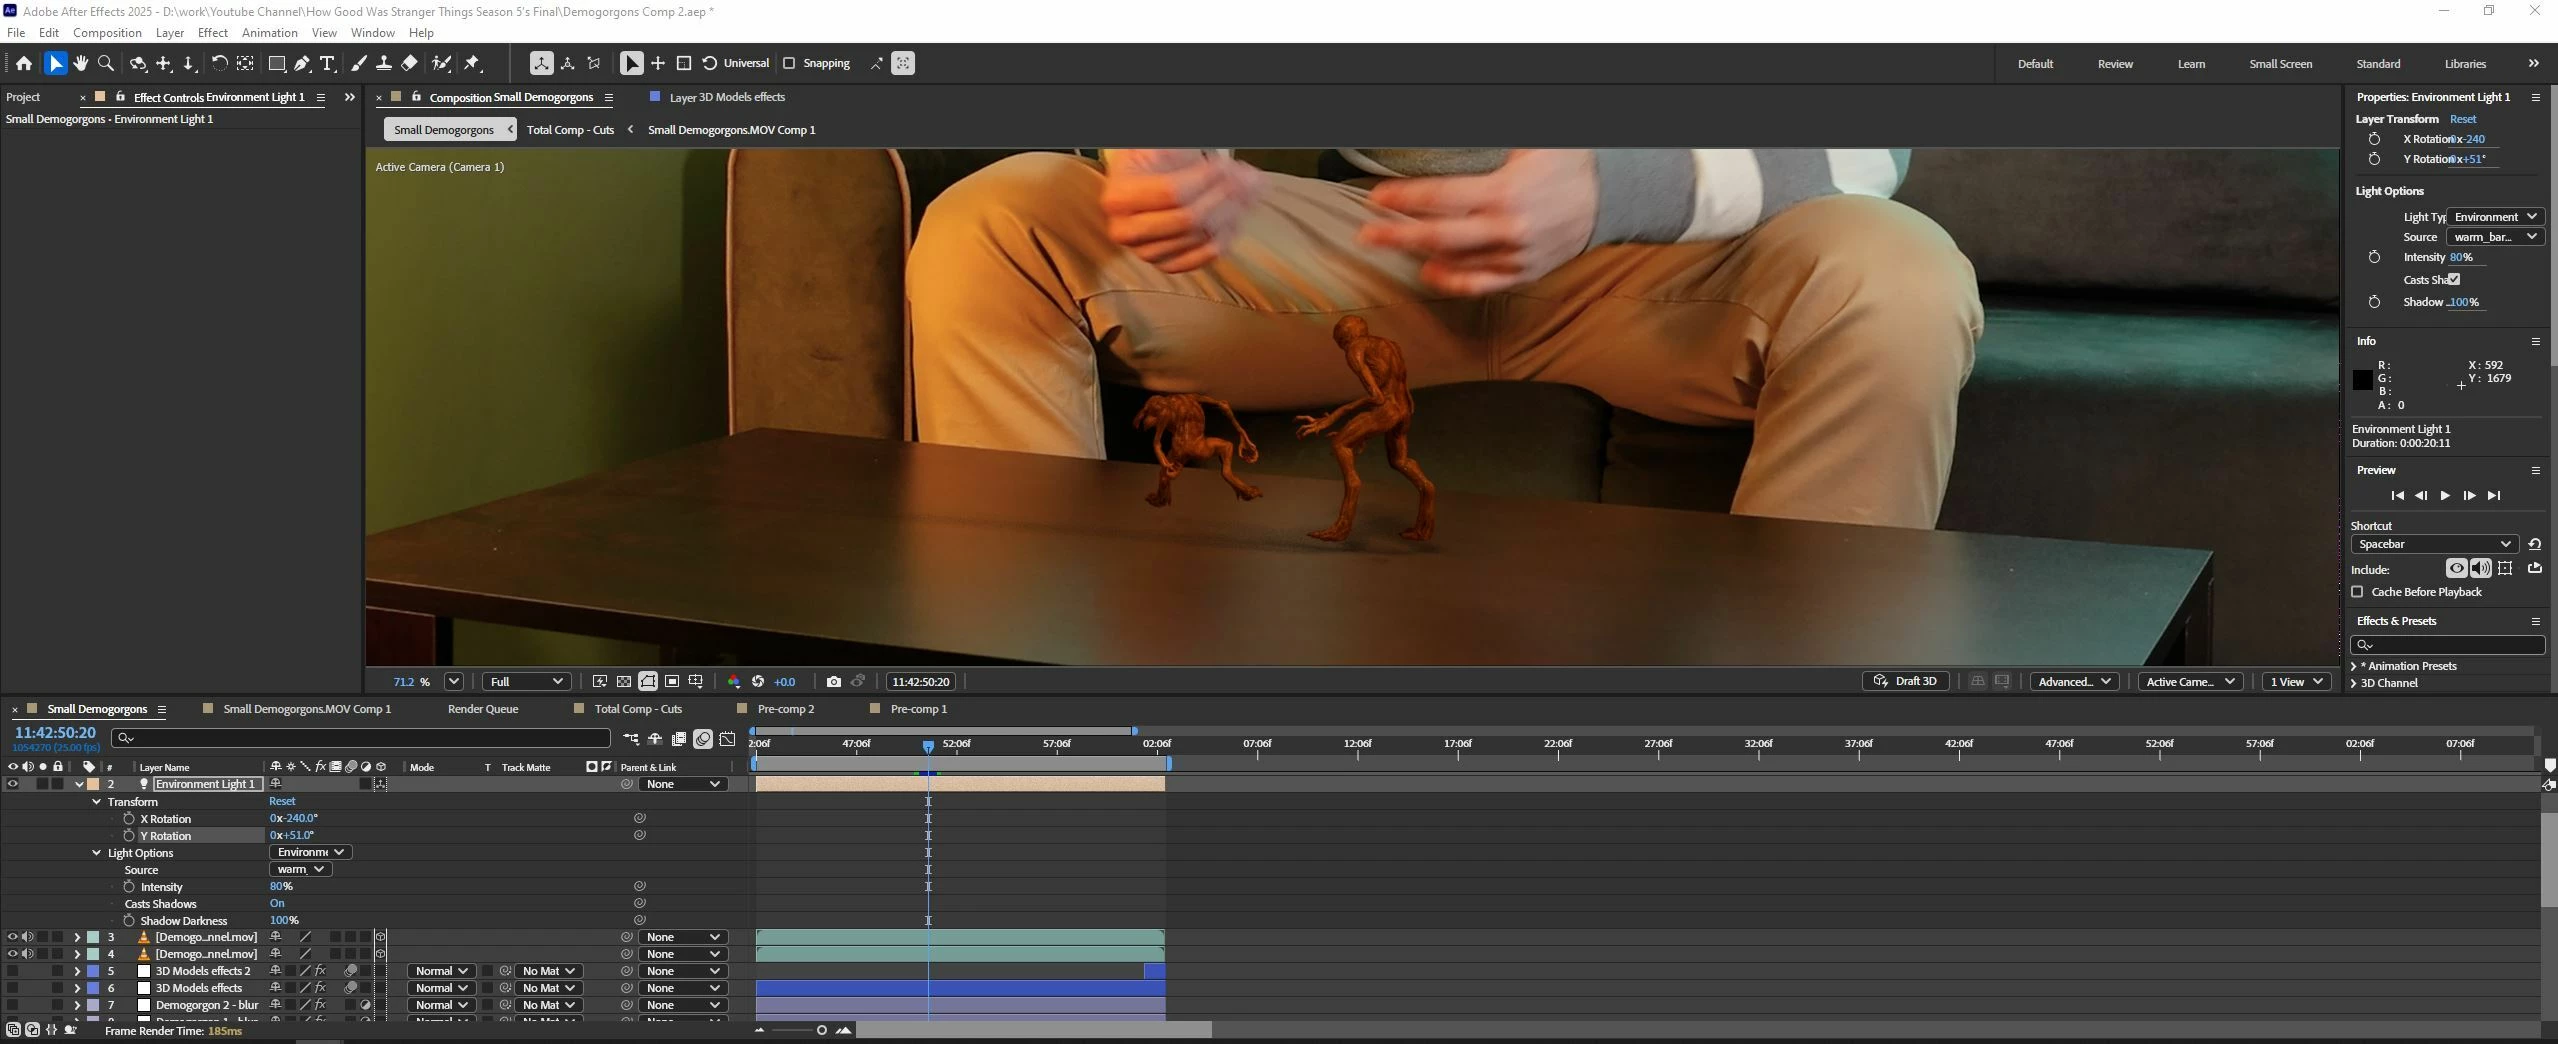The height and width of the screenshot is (1044, 2558).
Task: Click the timeline zoom slider handle
Action: pos(822,1030)
